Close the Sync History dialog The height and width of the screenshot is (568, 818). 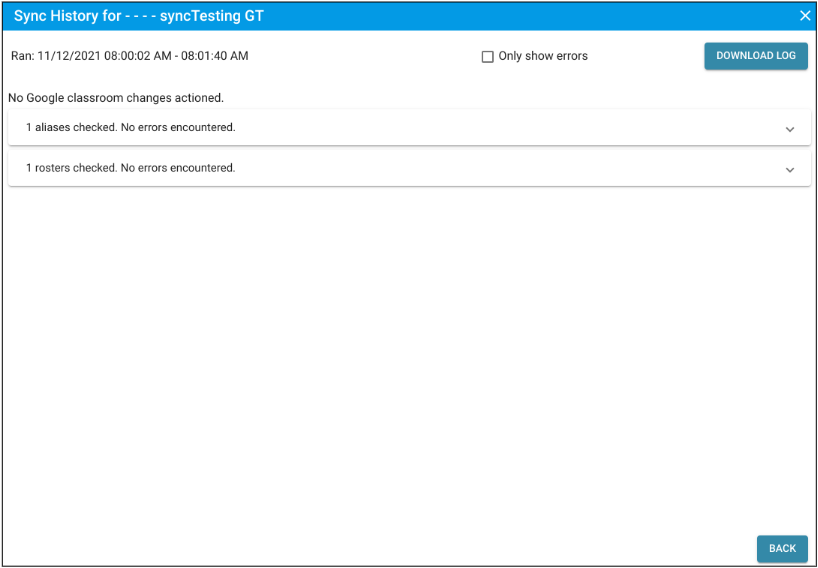coord(805,16)
